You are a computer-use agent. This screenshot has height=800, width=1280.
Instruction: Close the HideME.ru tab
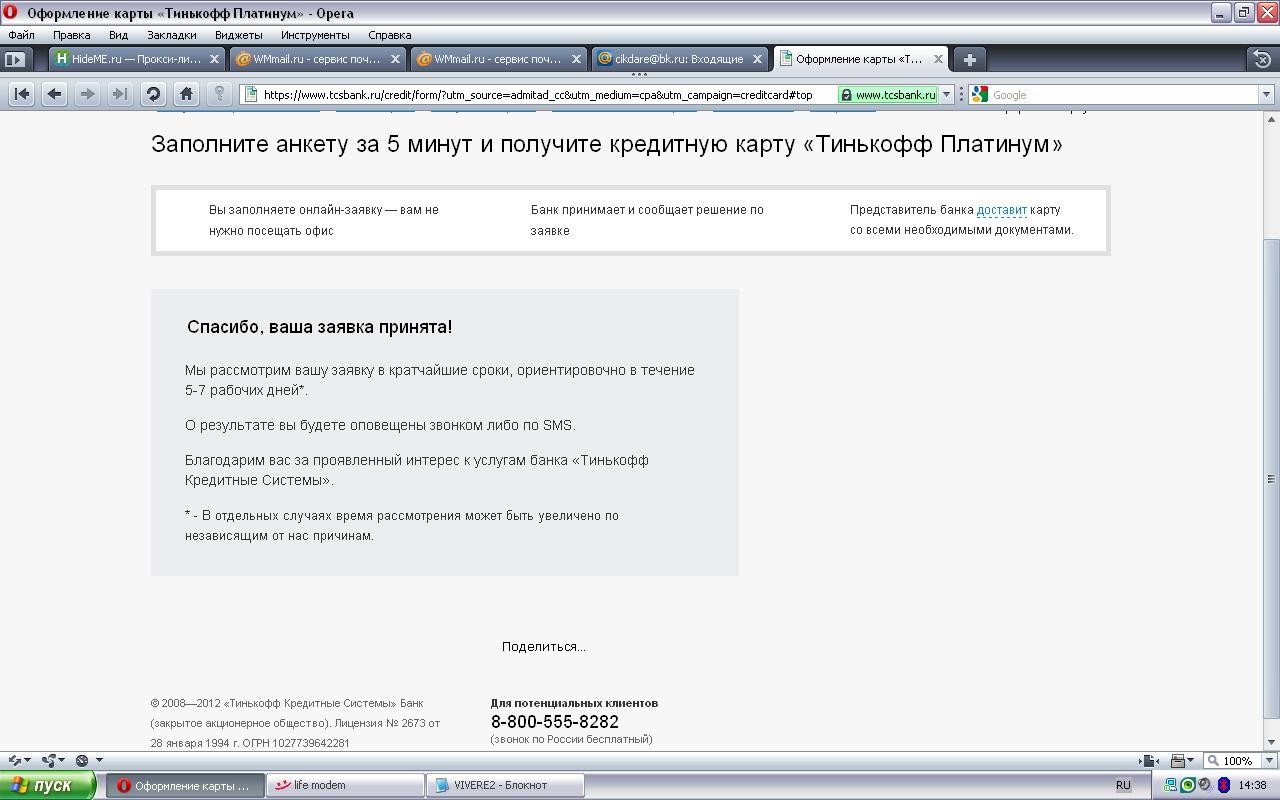[214, 59]
